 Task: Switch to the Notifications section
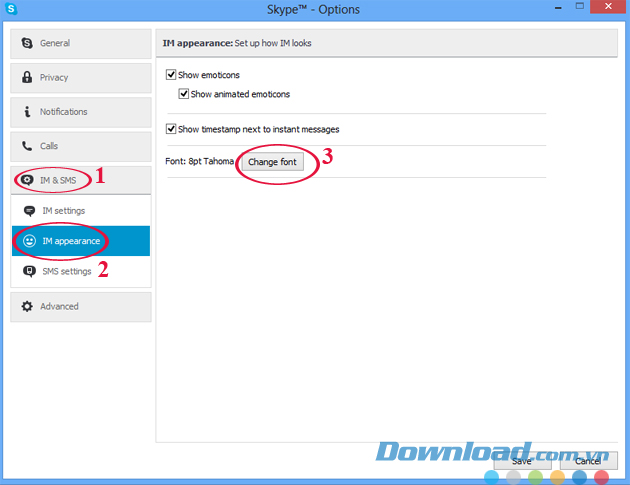point(81,112)
